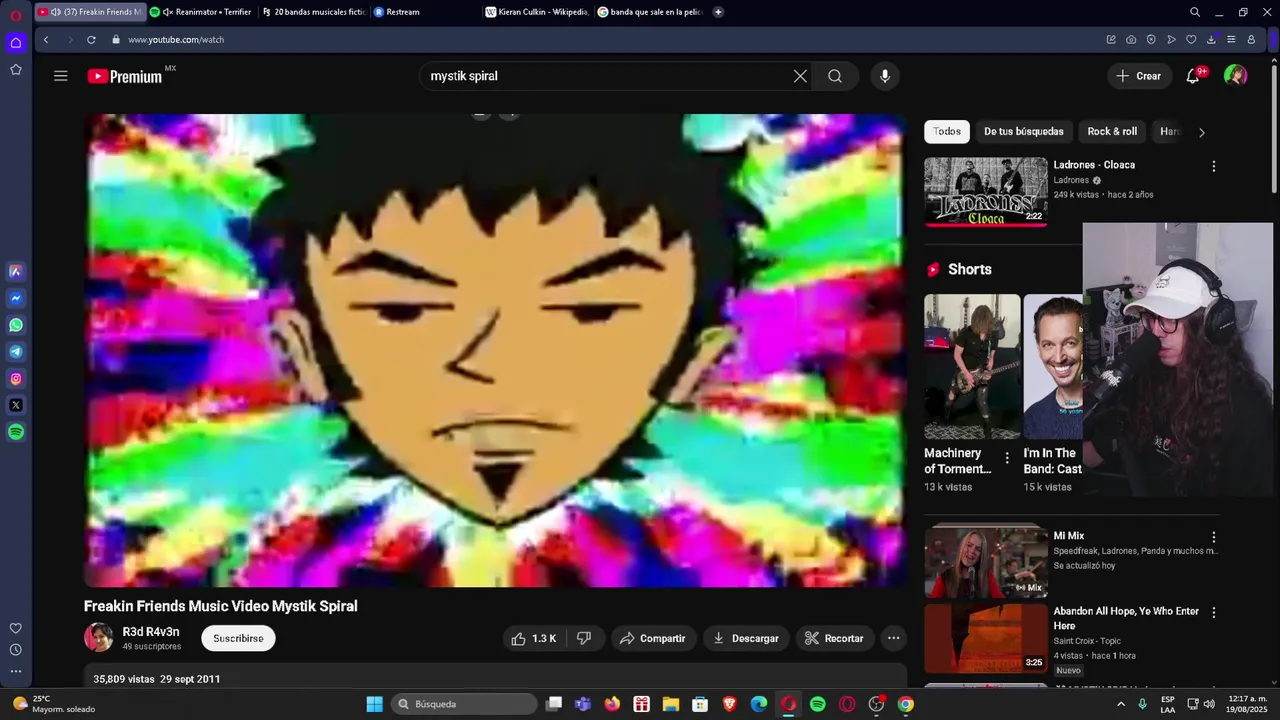Switch to Kieran Culkin Wikipedia tab
1280x720 pixels.
[x=537, y=12]
